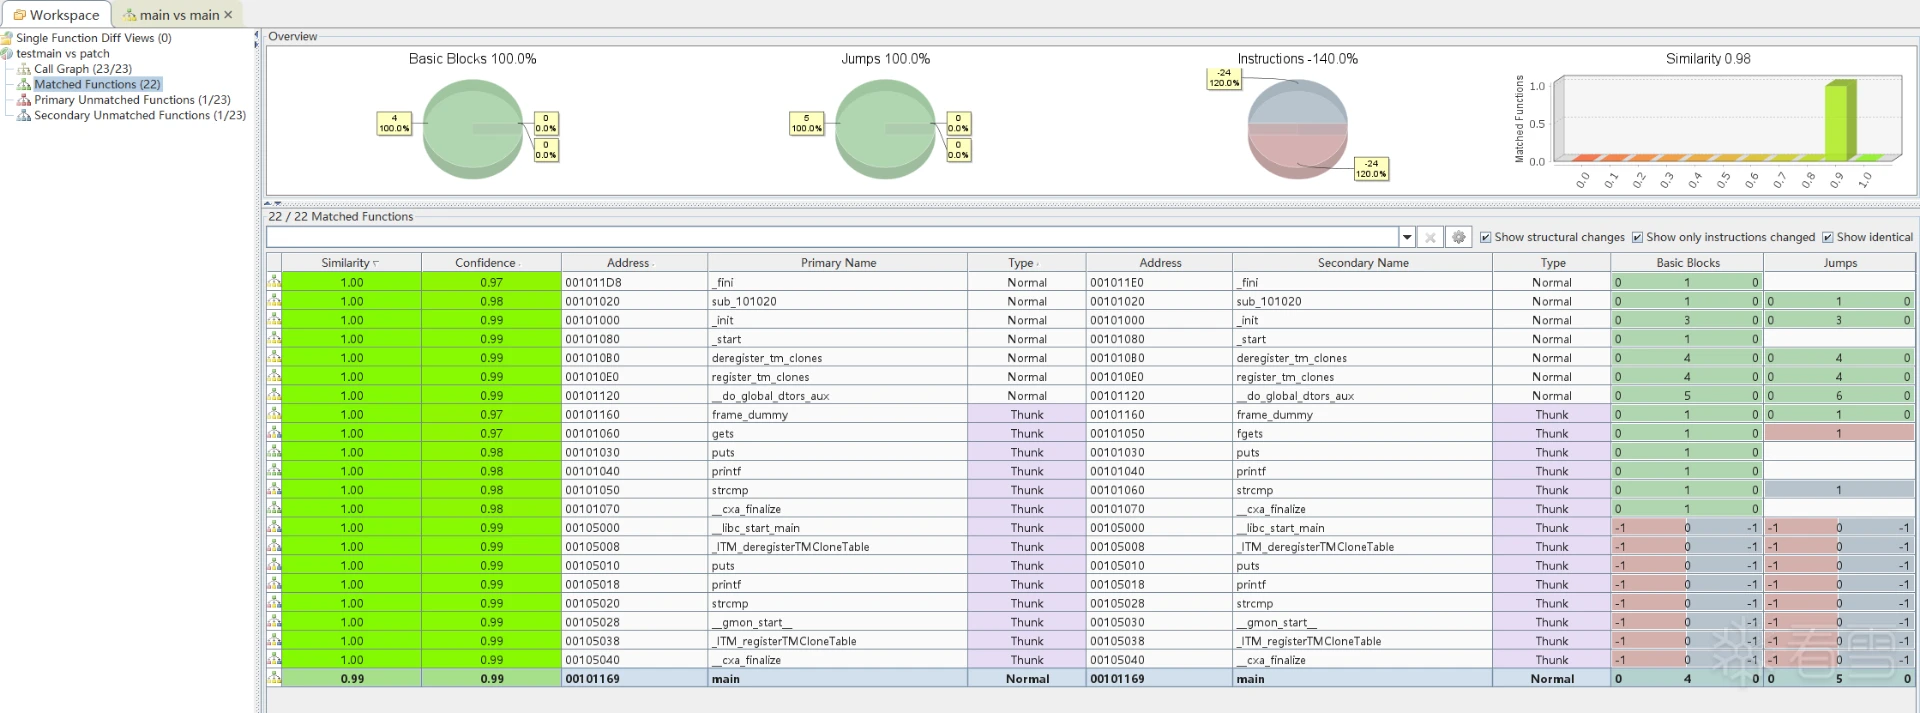Switch to the Workspace tab
Viewport: 1920px width, 713px height.
tap(56, 15)
